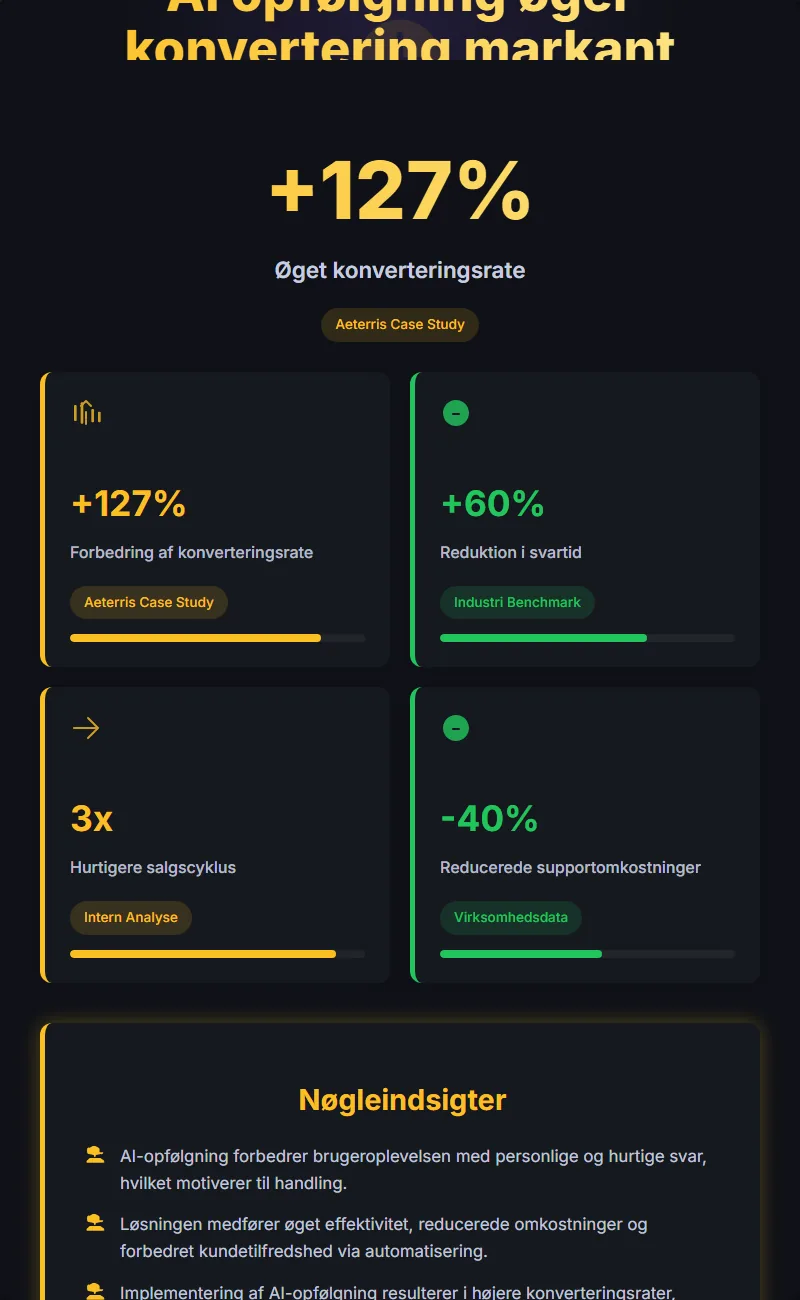The height and width of the screenshot is (1300, 800).
Task: Click the Øget konverteringsrate heading
Action: [x=400, y=270]
